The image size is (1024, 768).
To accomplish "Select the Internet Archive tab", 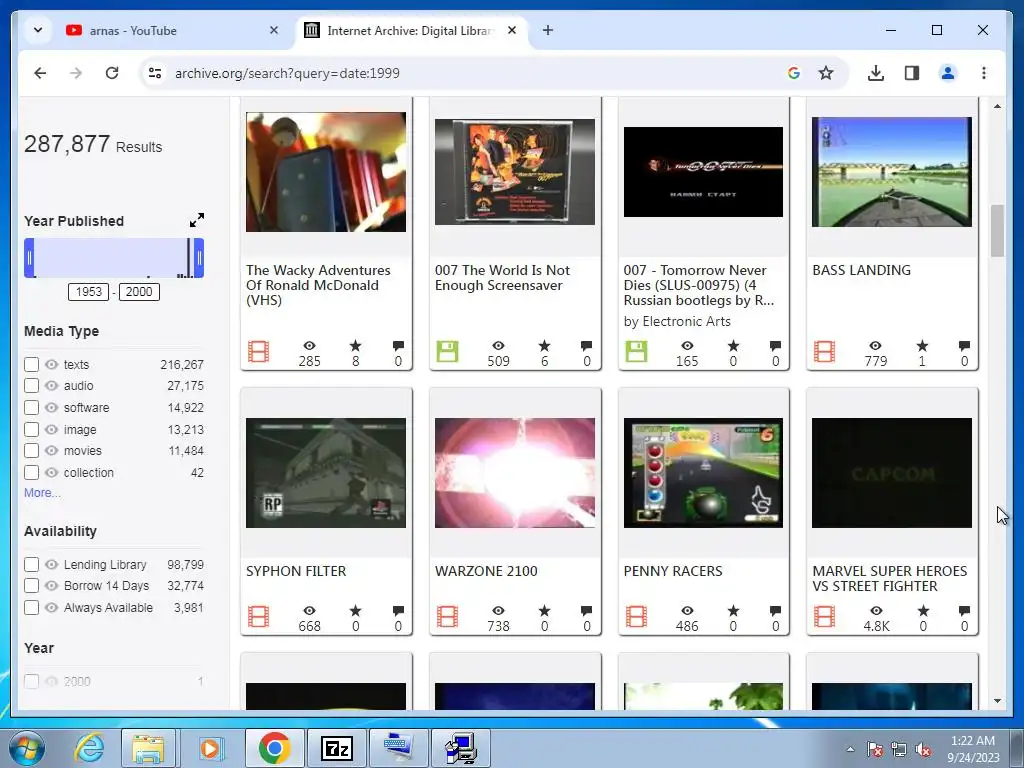I will click(x=411, y=30).
